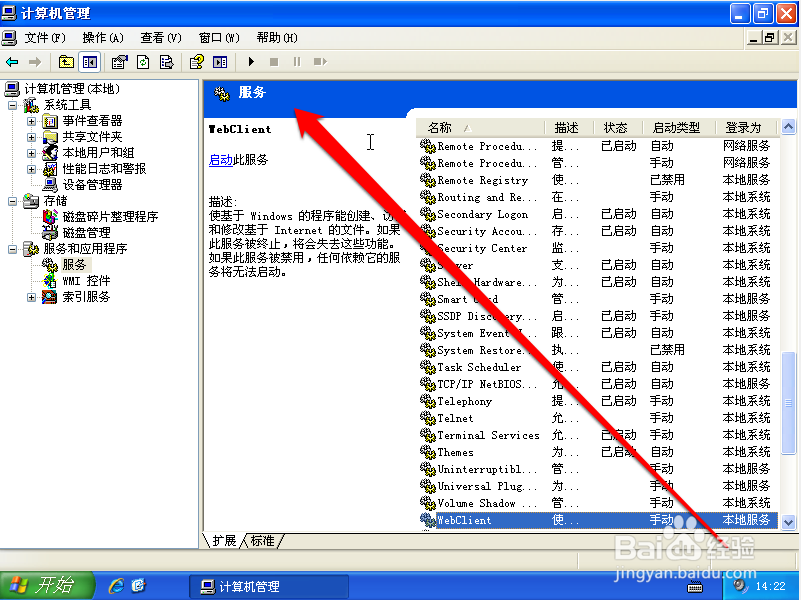The width and height of the screenshot is (801, 600).
Task: Select the 本地用户和组 tree node
Action: [x=98, y=153]
